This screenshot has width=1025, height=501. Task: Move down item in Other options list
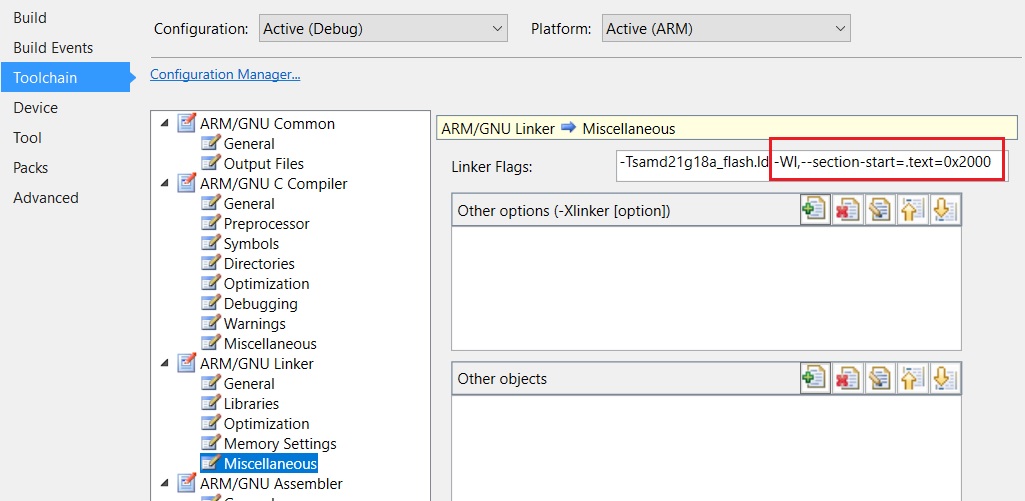tap(945, 211)
